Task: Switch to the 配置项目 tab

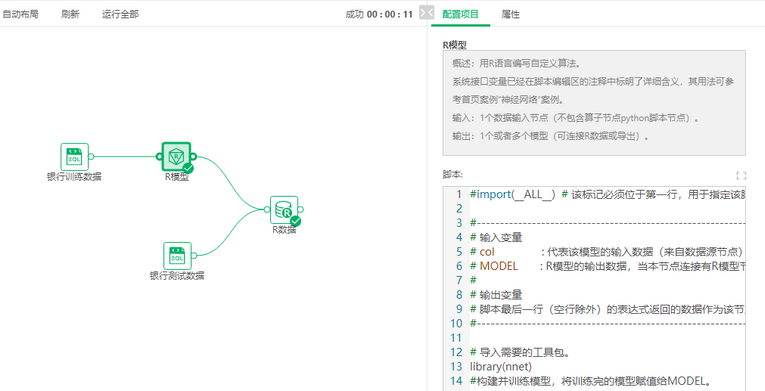Action: 461,14
